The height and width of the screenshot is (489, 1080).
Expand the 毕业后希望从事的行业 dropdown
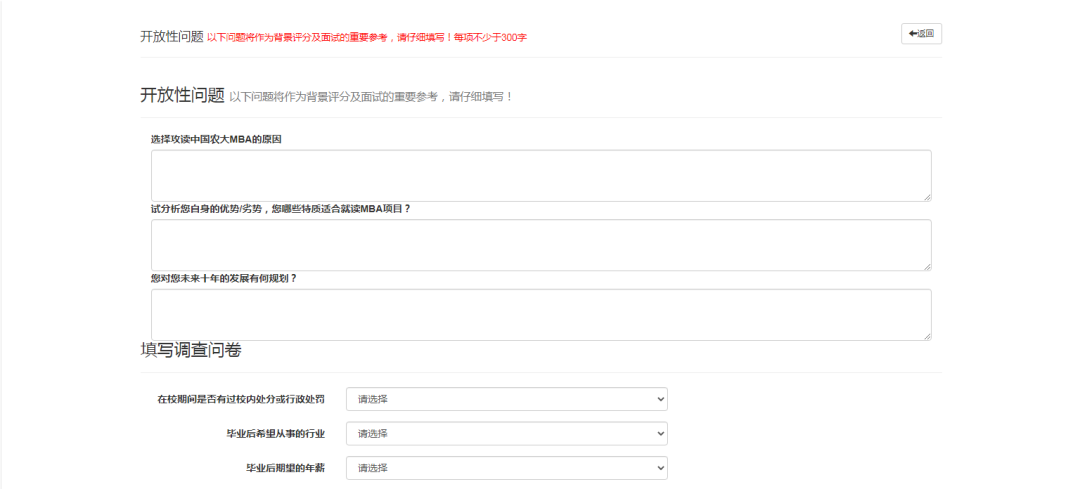pyautogui.click(x=506, y=433)
